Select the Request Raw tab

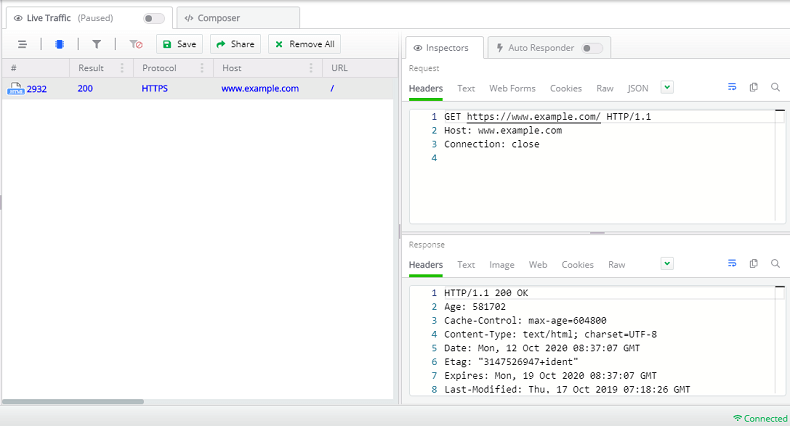[x=605, y=89]
